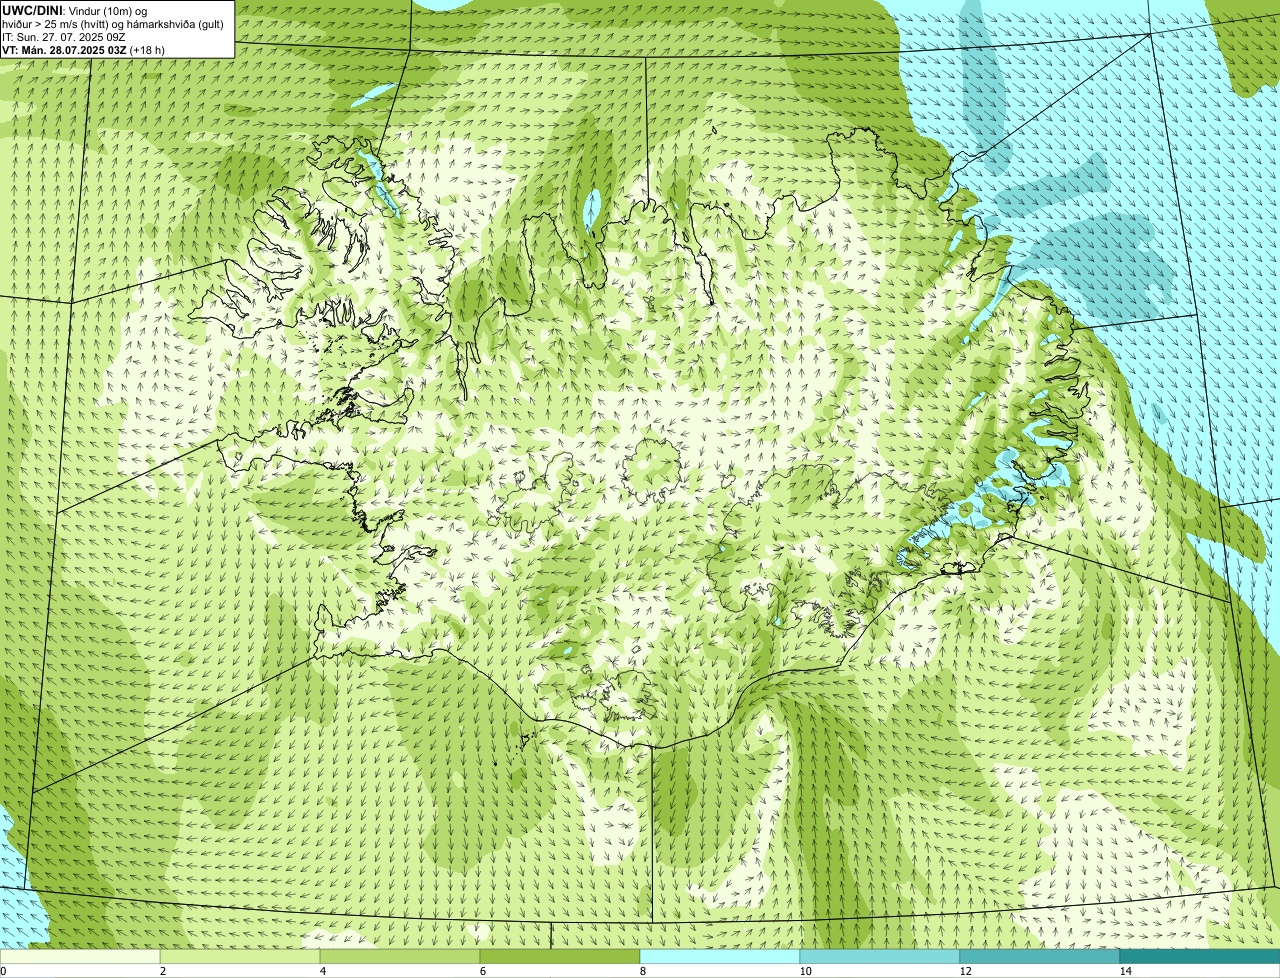Click the '6' label under the color scale

coord(482,971)
